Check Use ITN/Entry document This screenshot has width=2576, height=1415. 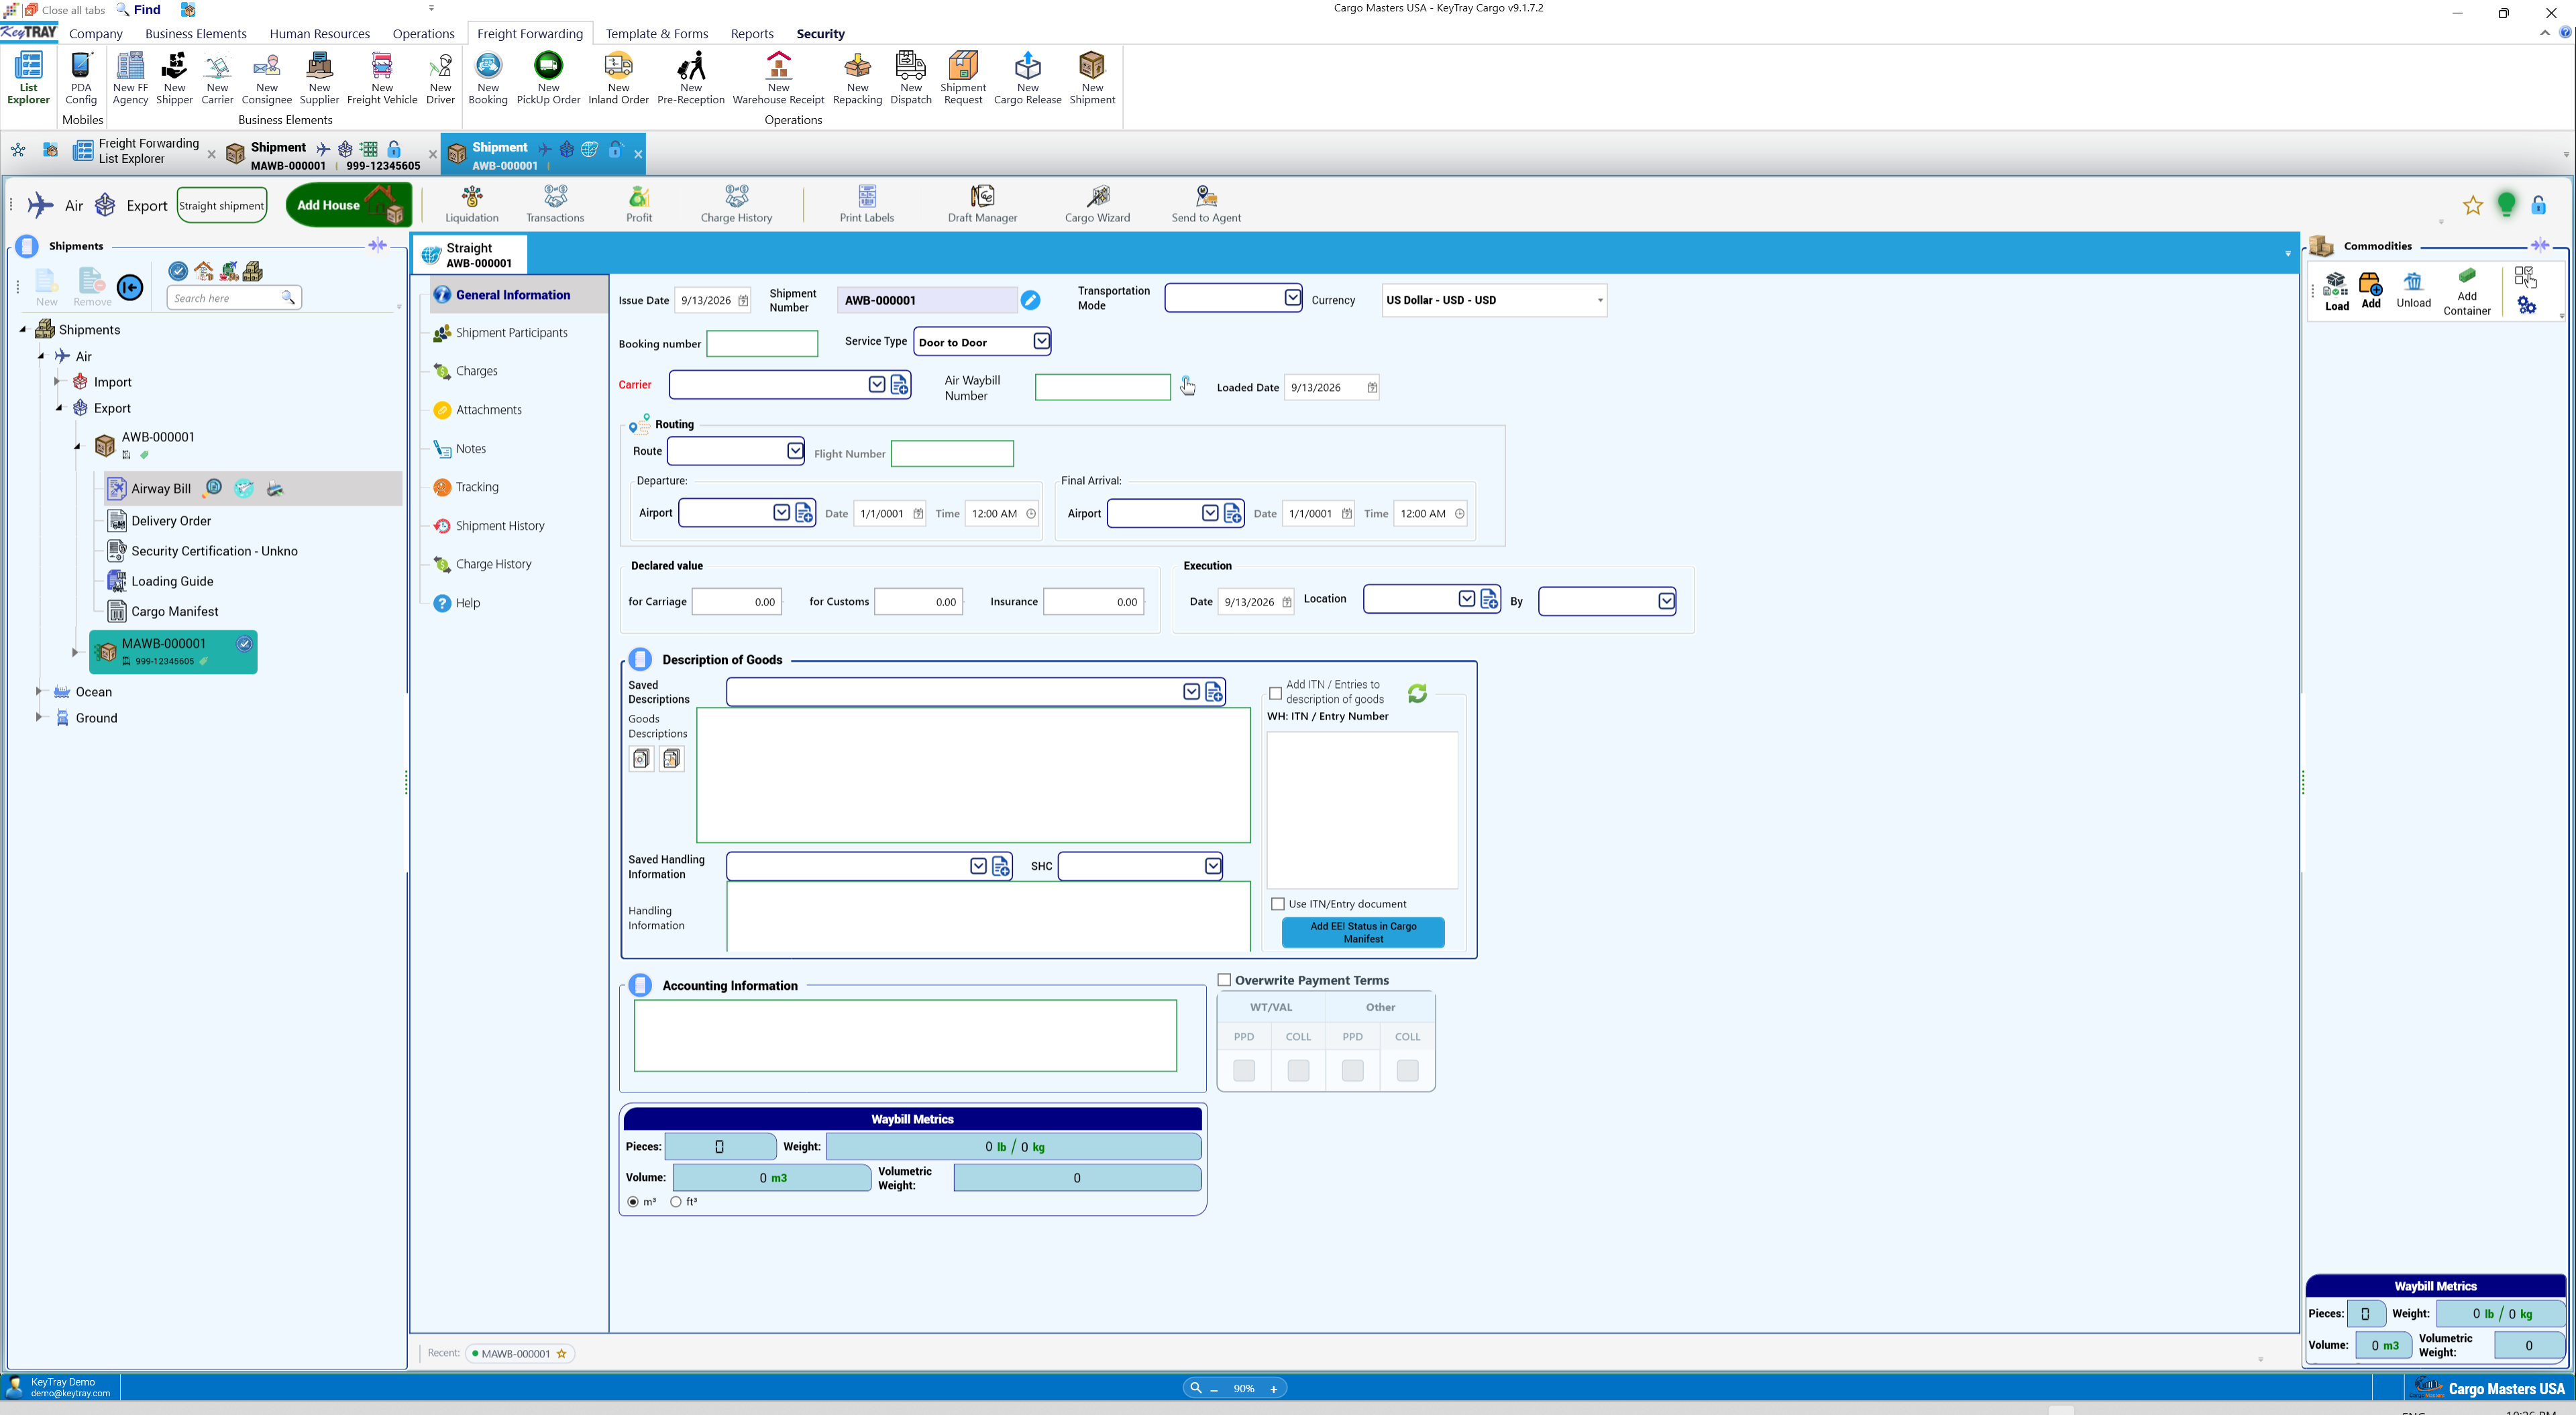coord(1277,904)
